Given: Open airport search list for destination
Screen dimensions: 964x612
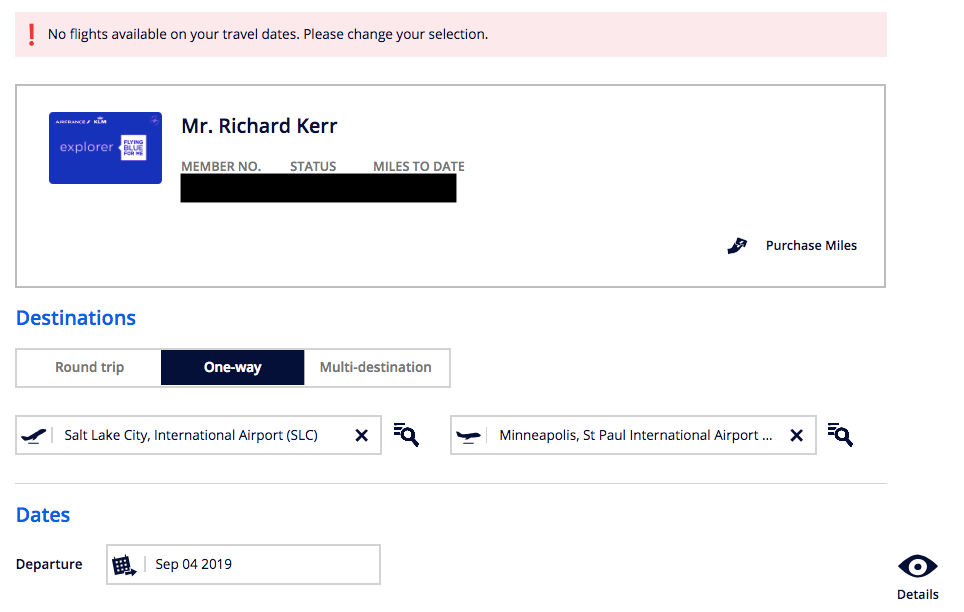Looking at the screenshot, I should tap(840, 435).
